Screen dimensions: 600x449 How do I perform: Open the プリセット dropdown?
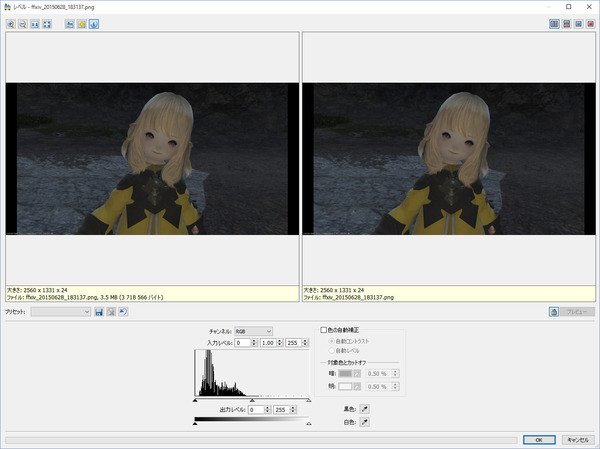click(61, 312)
